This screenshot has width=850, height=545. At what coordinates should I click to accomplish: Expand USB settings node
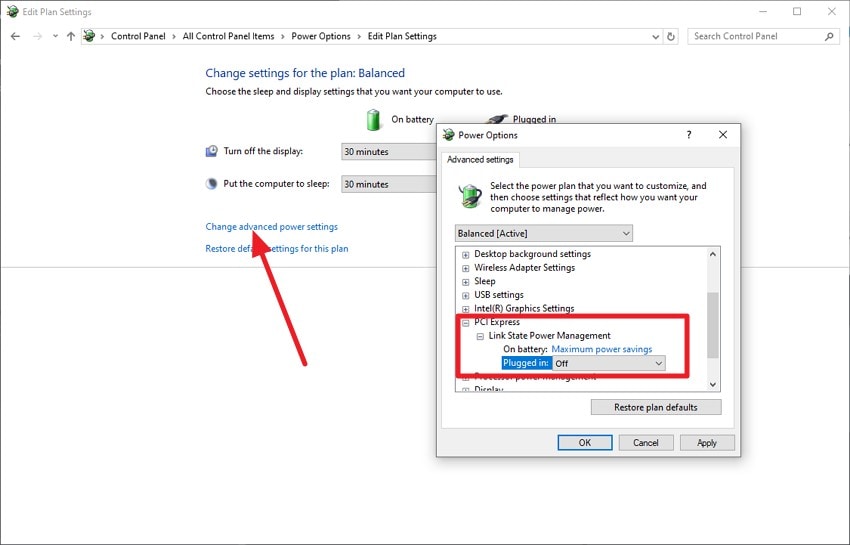466,295
